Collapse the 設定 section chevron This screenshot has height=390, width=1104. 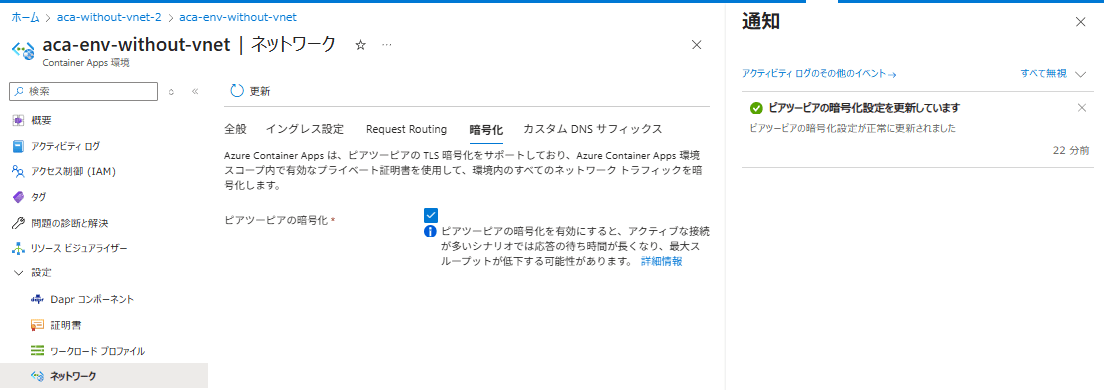(18, 272)
